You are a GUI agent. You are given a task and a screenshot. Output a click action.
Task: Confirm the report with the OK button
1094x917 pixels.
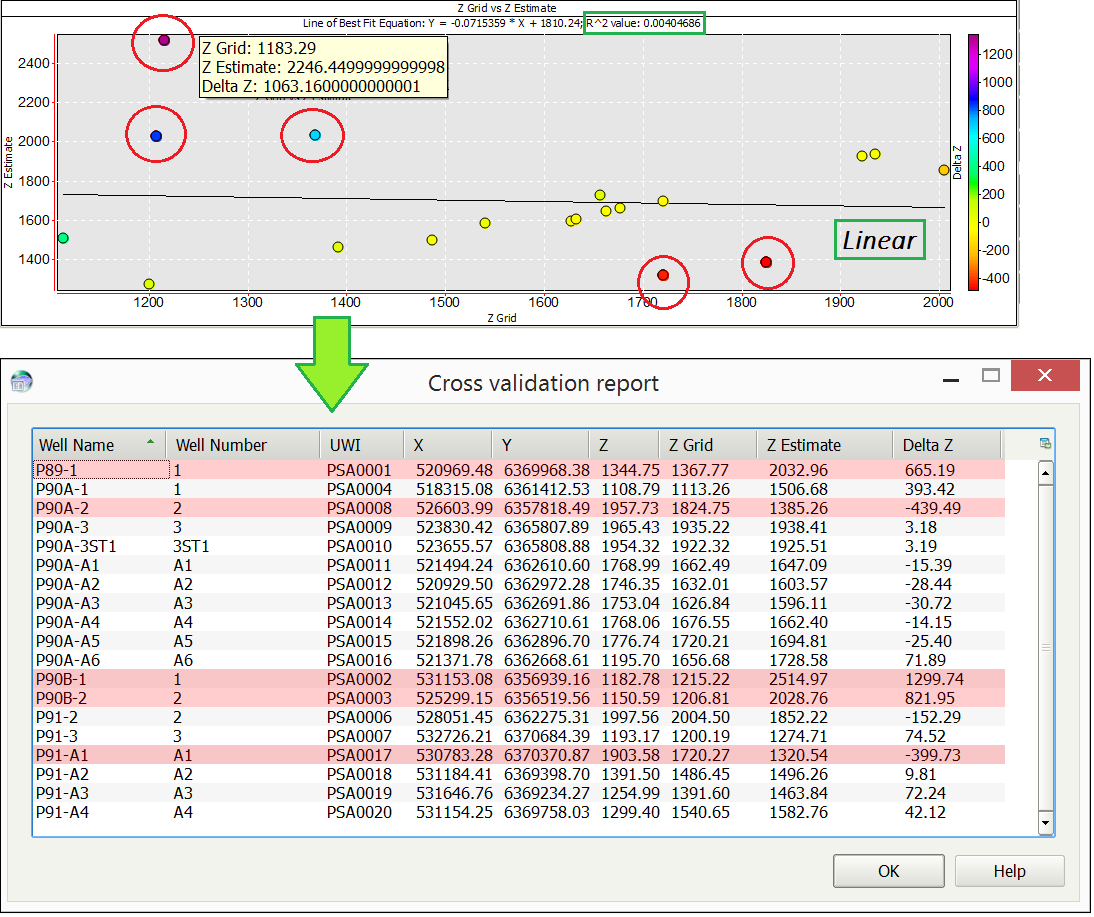point(888,870)
